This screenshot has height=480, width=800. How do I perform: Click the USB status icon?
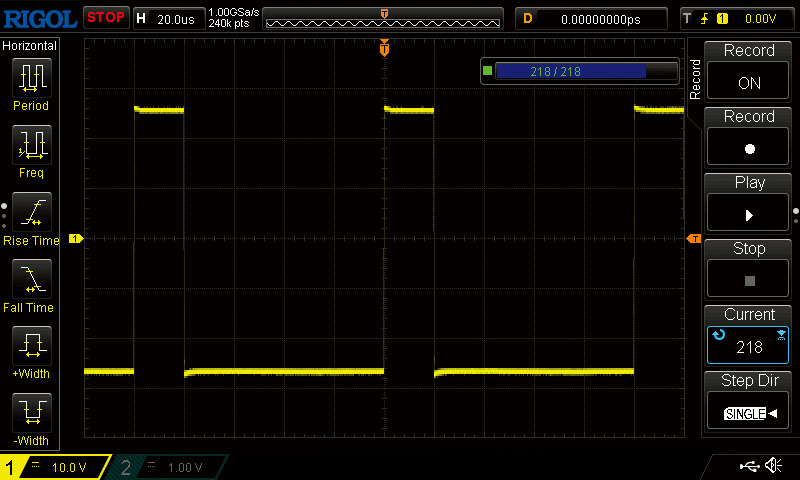749,465
